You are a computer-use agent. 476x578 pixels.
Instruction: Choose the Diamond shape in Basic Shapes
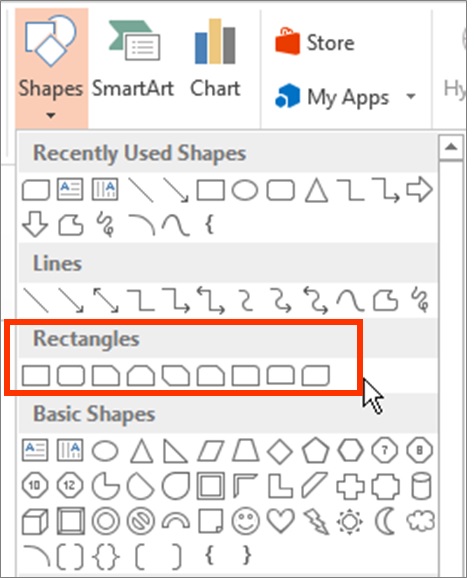click(280, 450)
